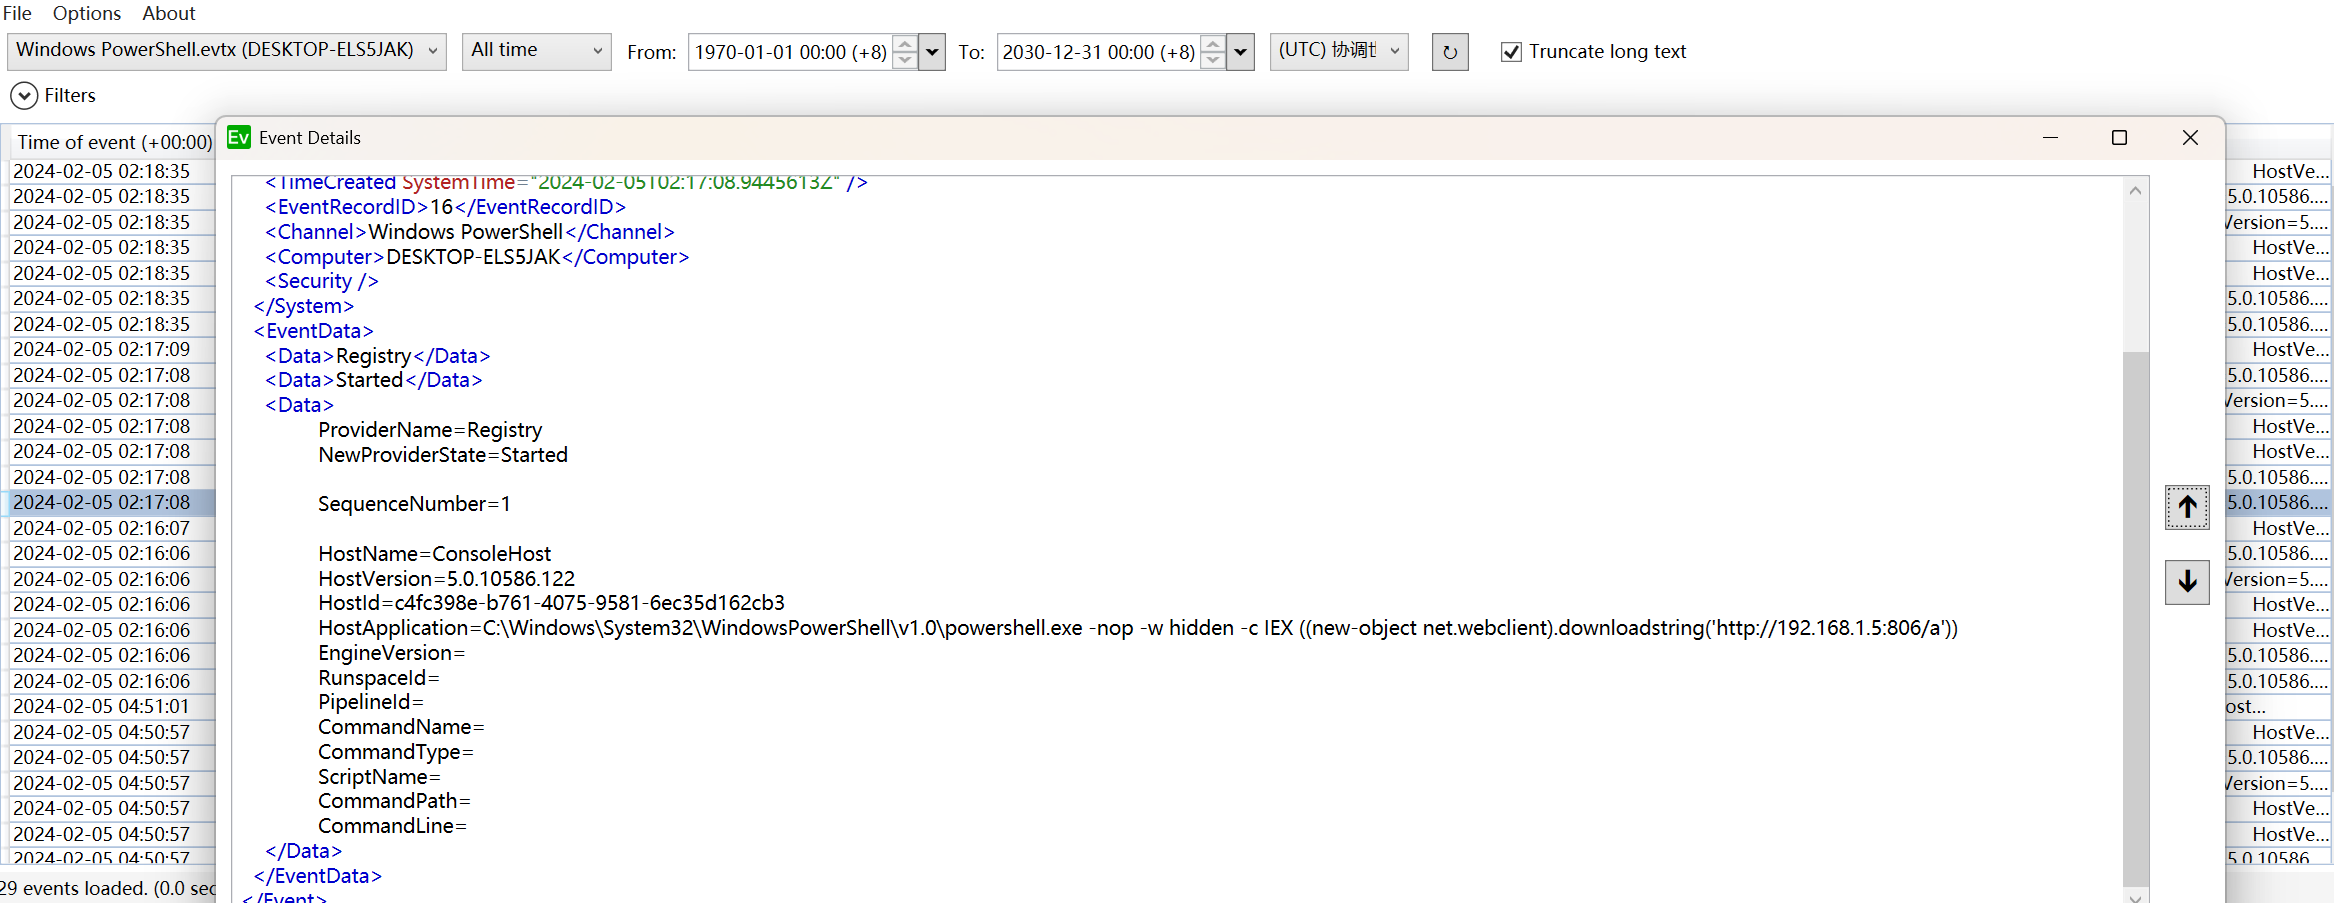
Task: Click the EventRecordID 16 line
Action: [x=445, y=207]
